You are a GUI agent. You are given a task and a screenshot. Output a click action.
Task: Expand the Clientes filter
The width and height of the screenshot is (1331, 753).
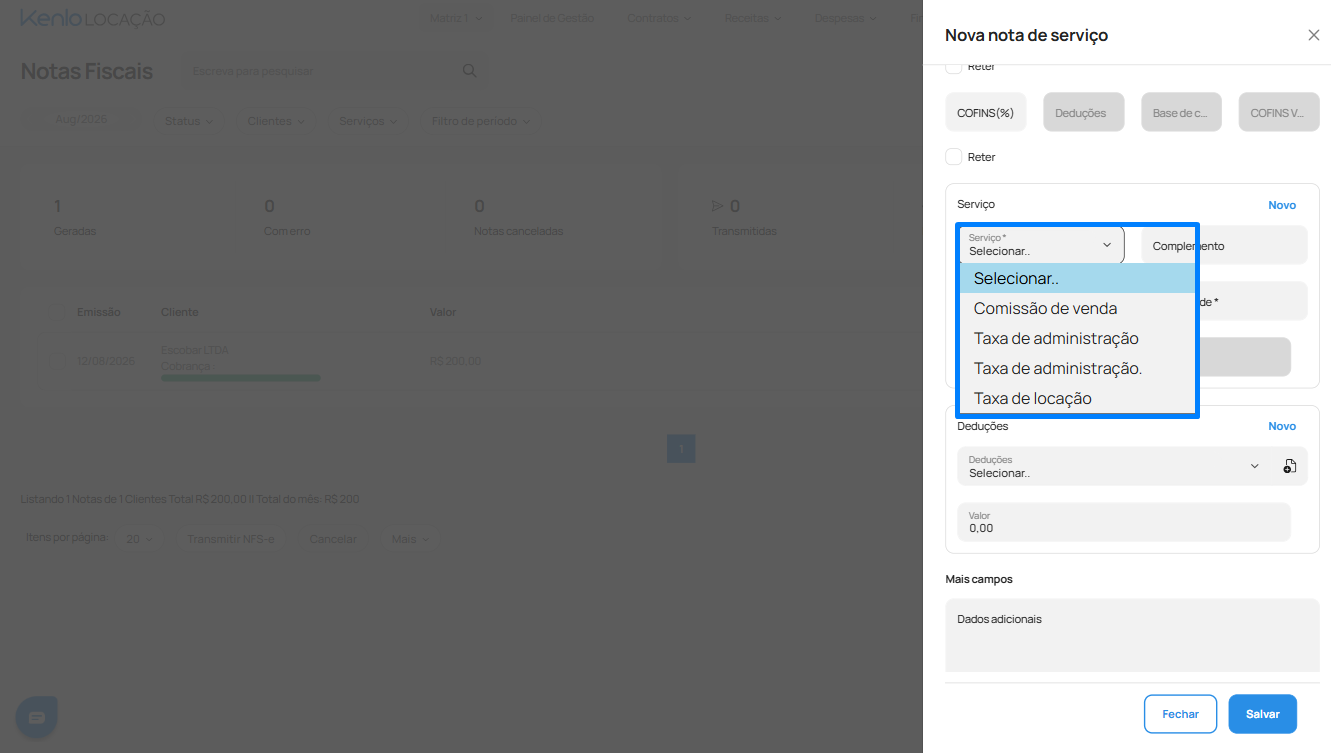276,121
